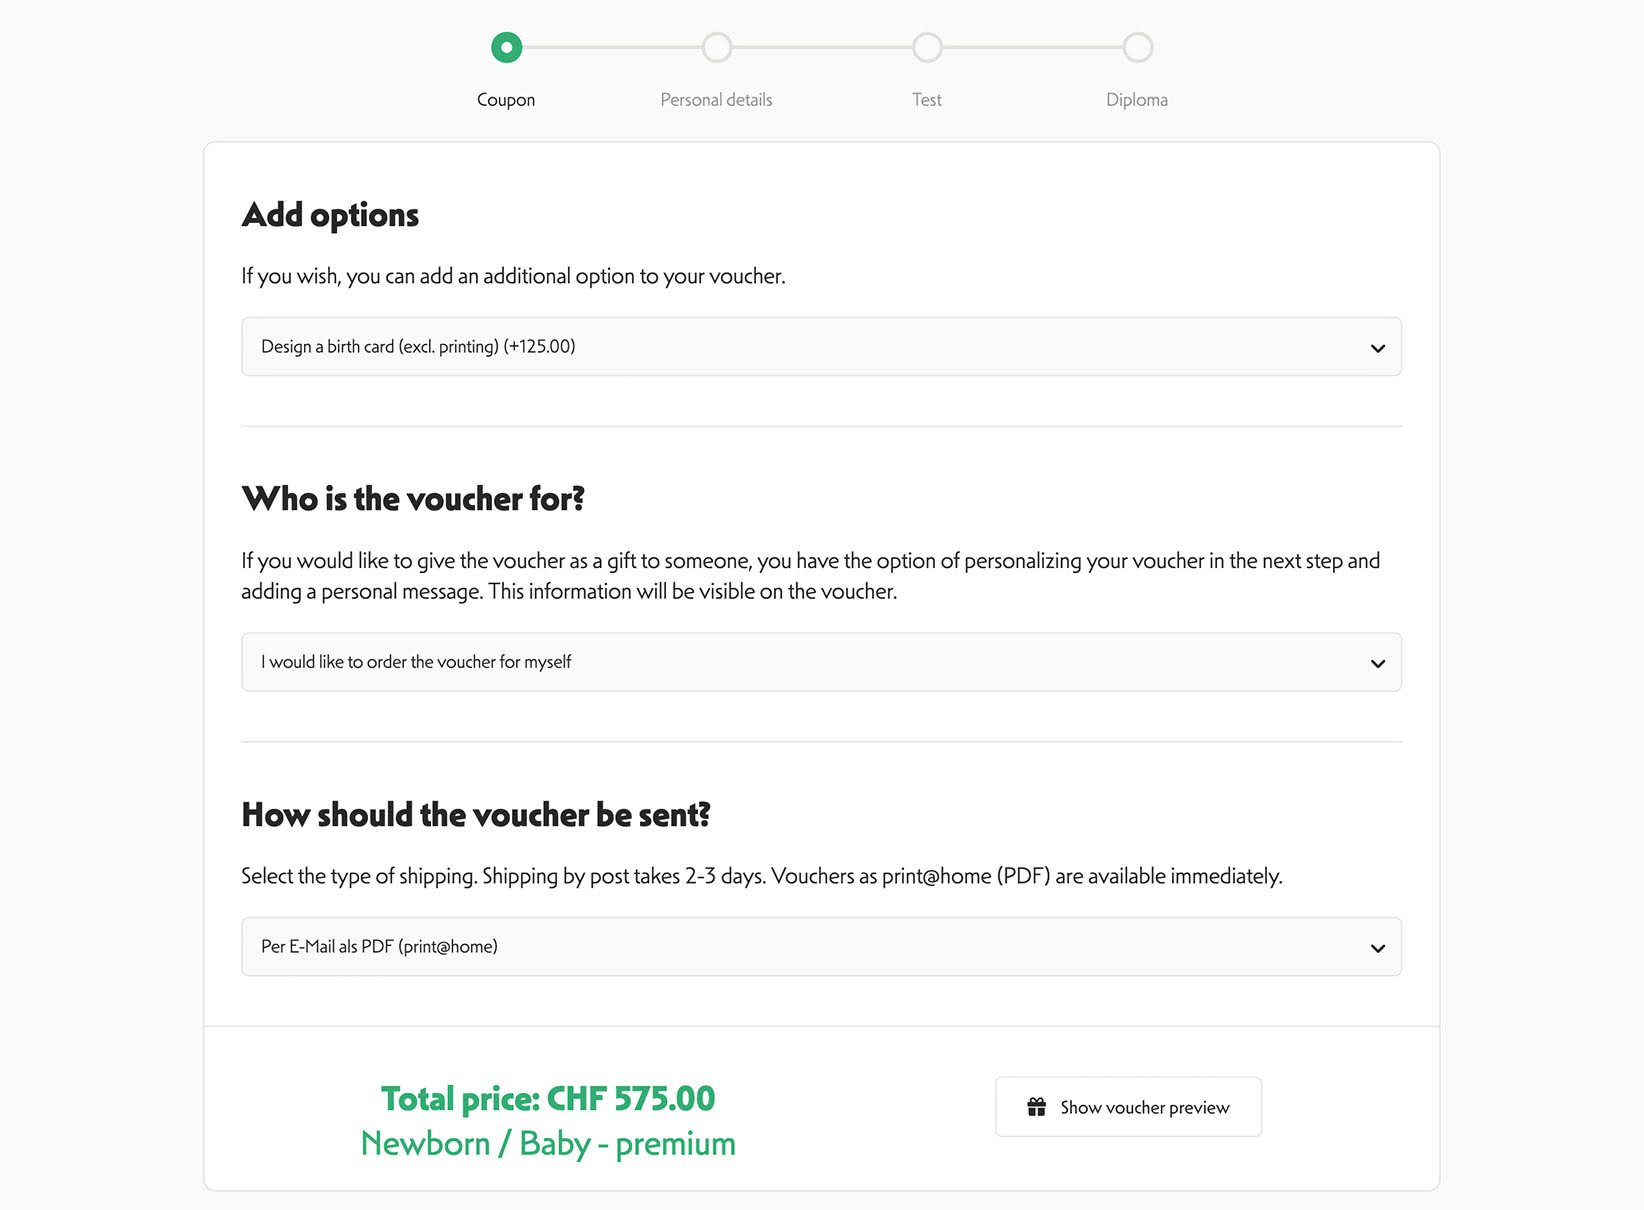Open the birth card add-on option selector

tap(820, 346)
